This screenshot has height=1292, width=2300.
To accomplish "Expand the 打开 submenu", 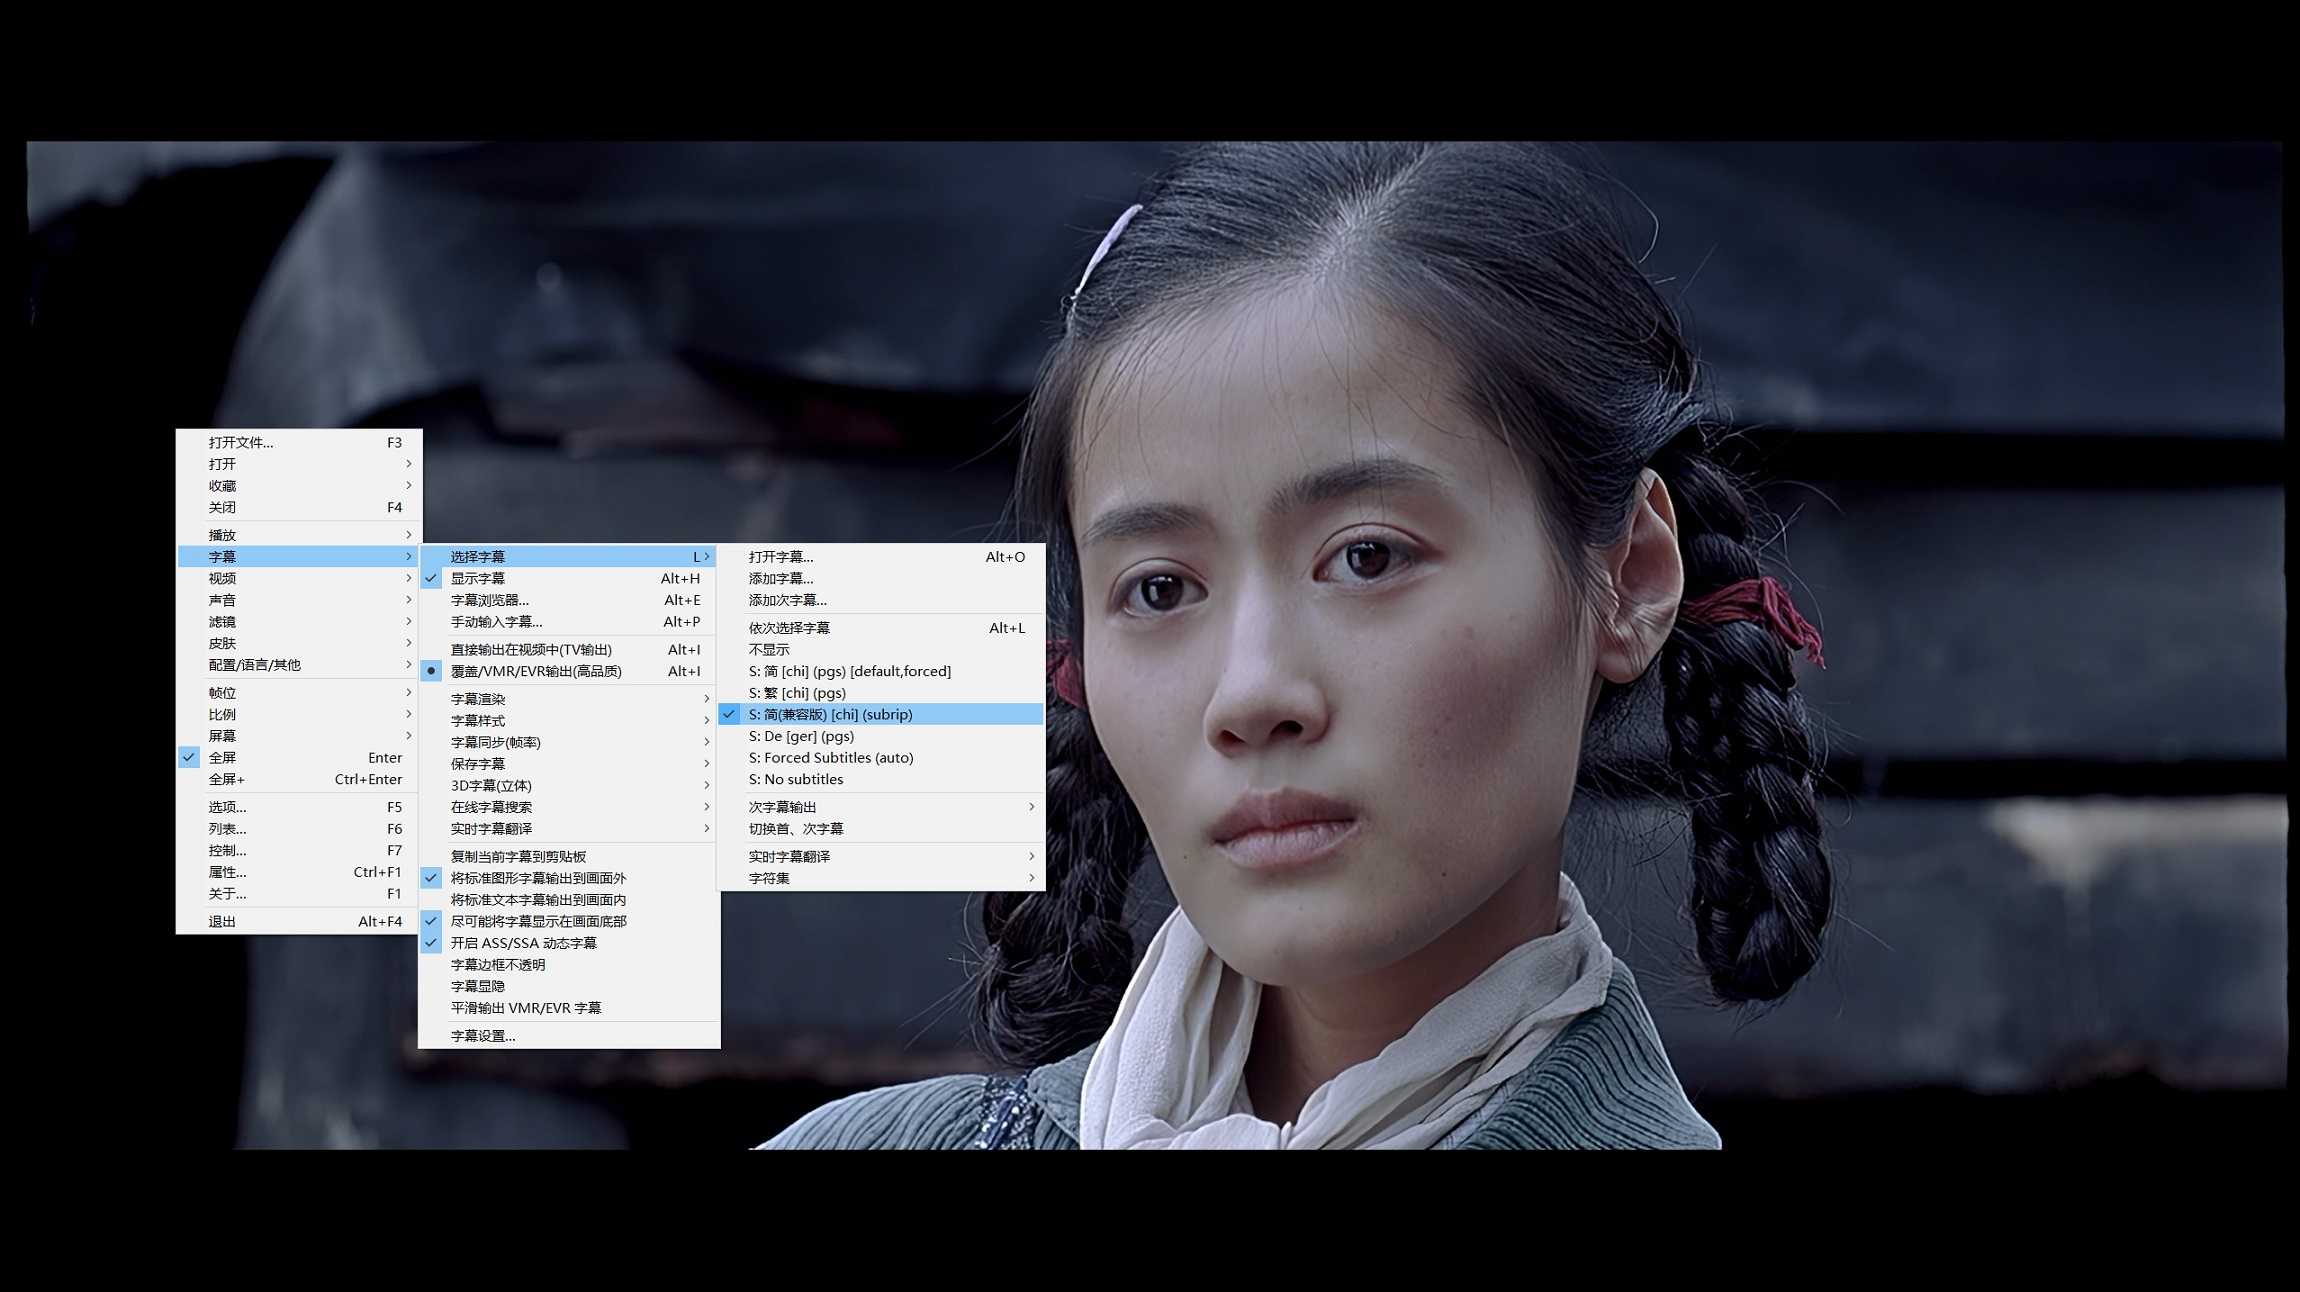I will coord(299,464).
